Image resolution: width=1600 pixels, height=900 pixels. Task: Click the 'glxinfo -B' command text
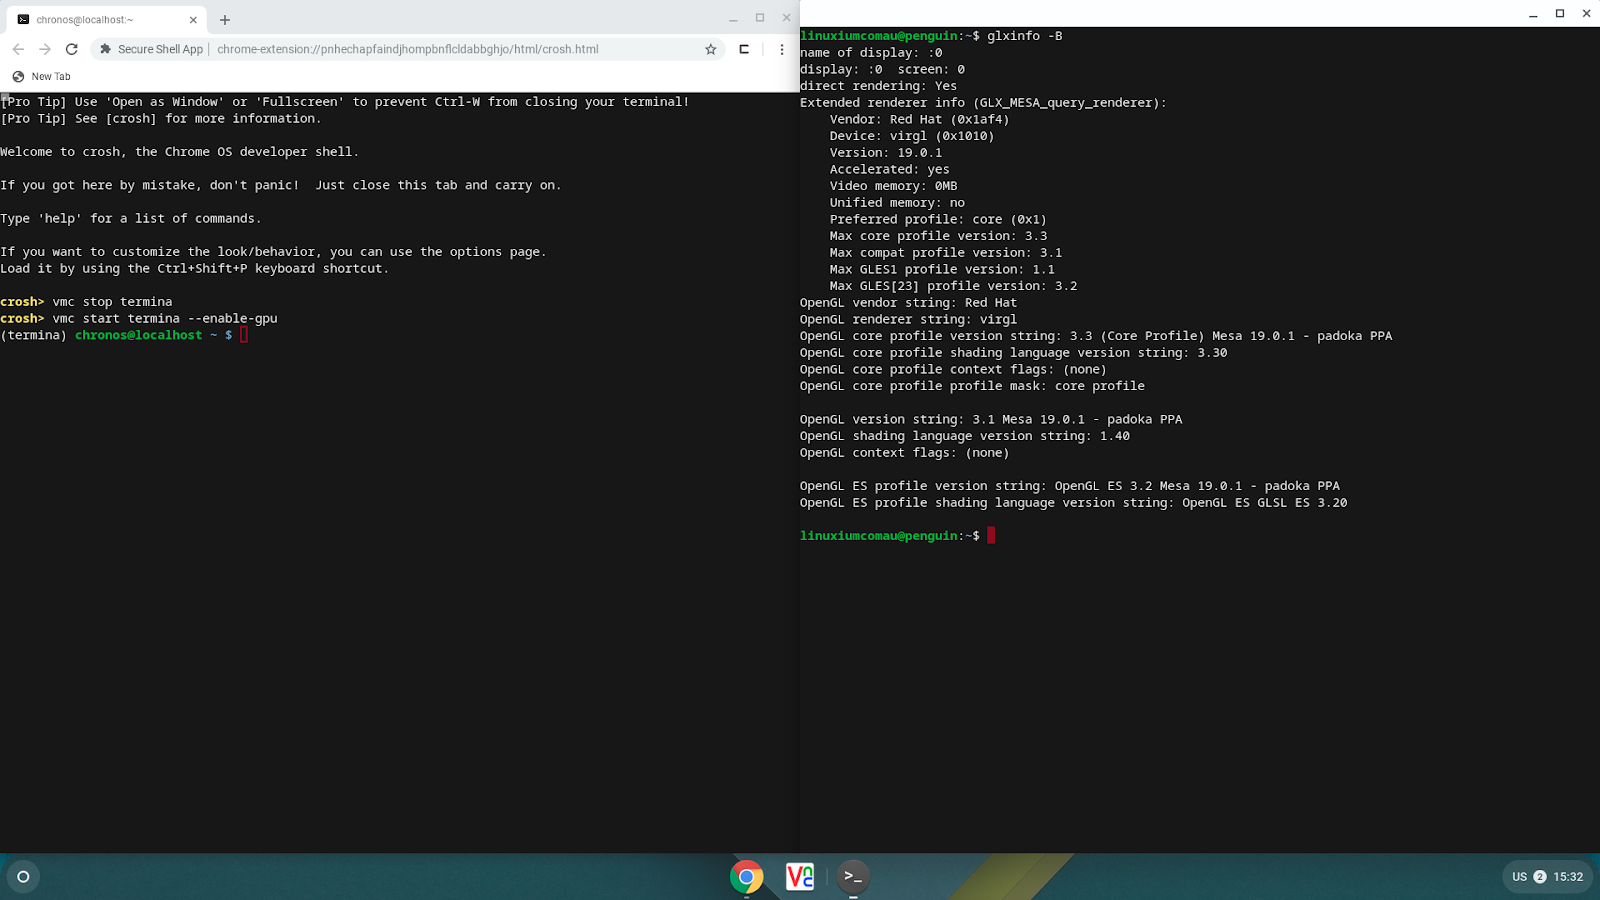(1025, 36)
